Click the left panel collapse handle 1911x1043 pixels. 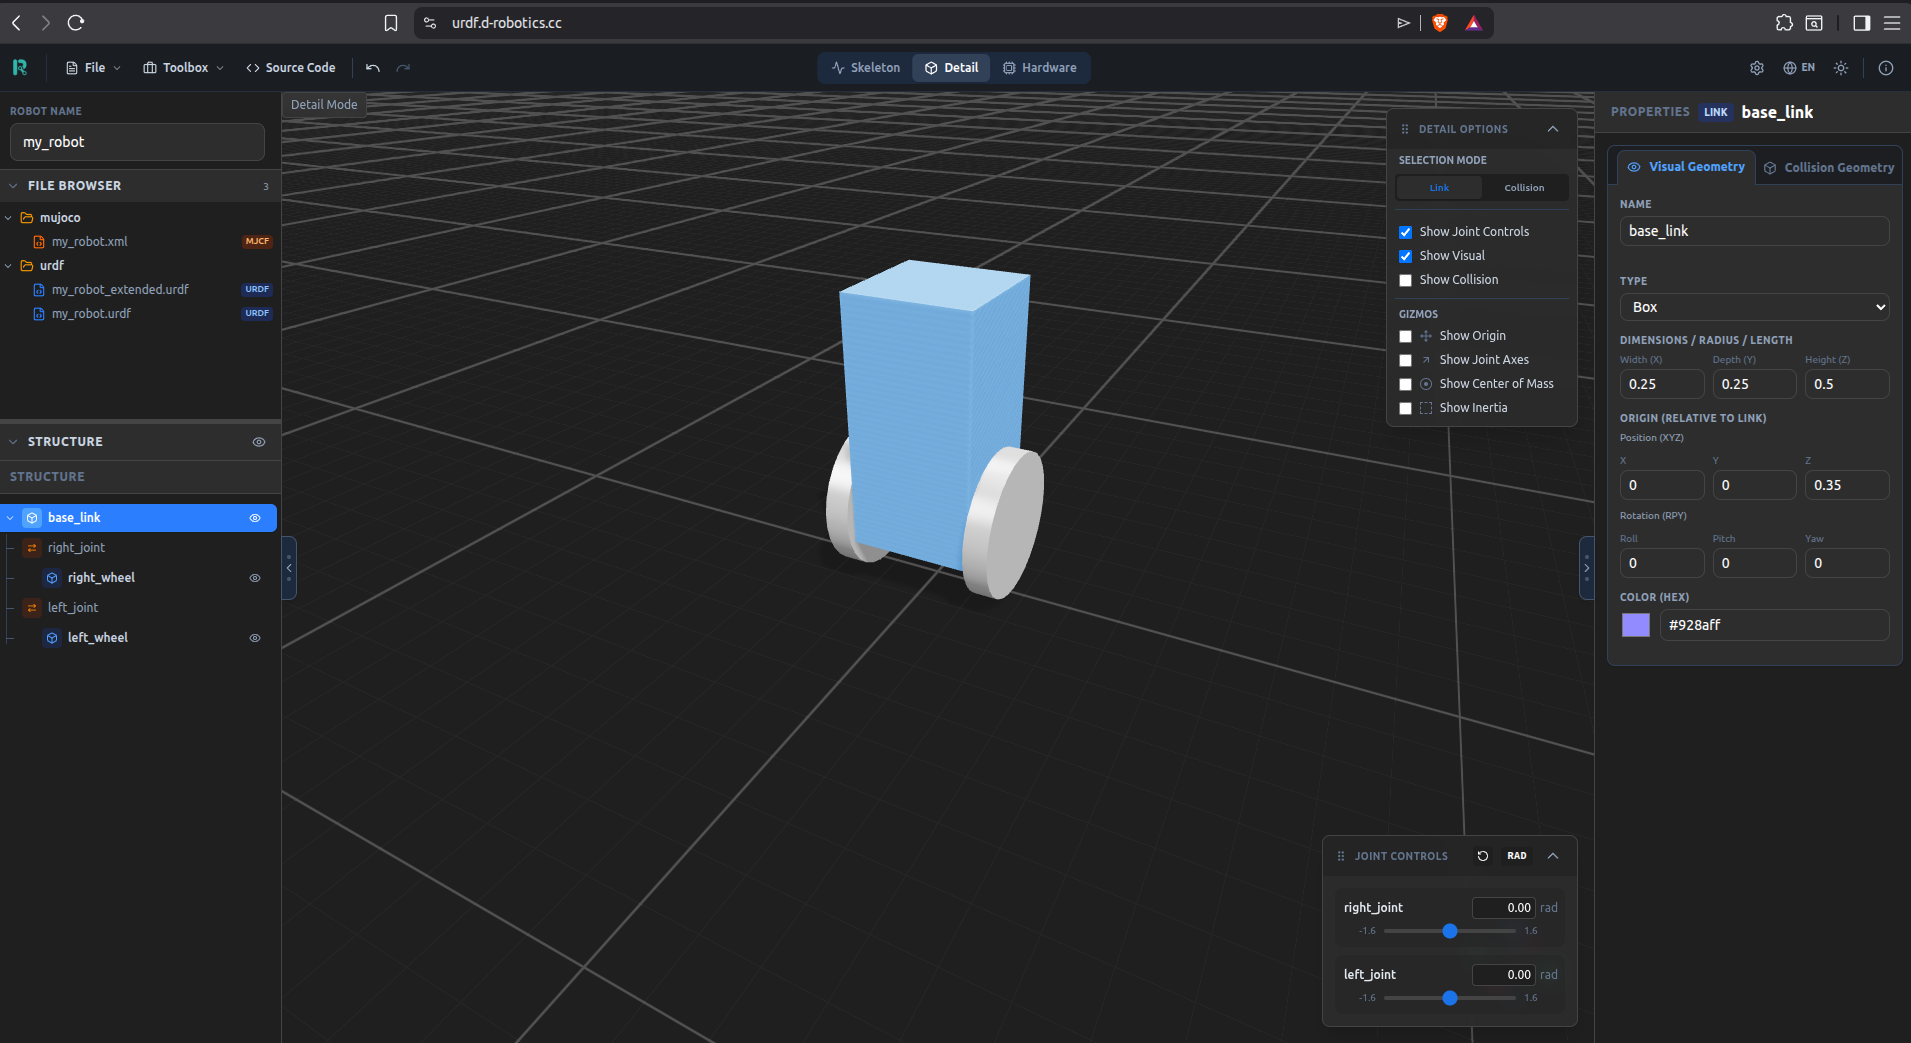[x=289, y=568]
